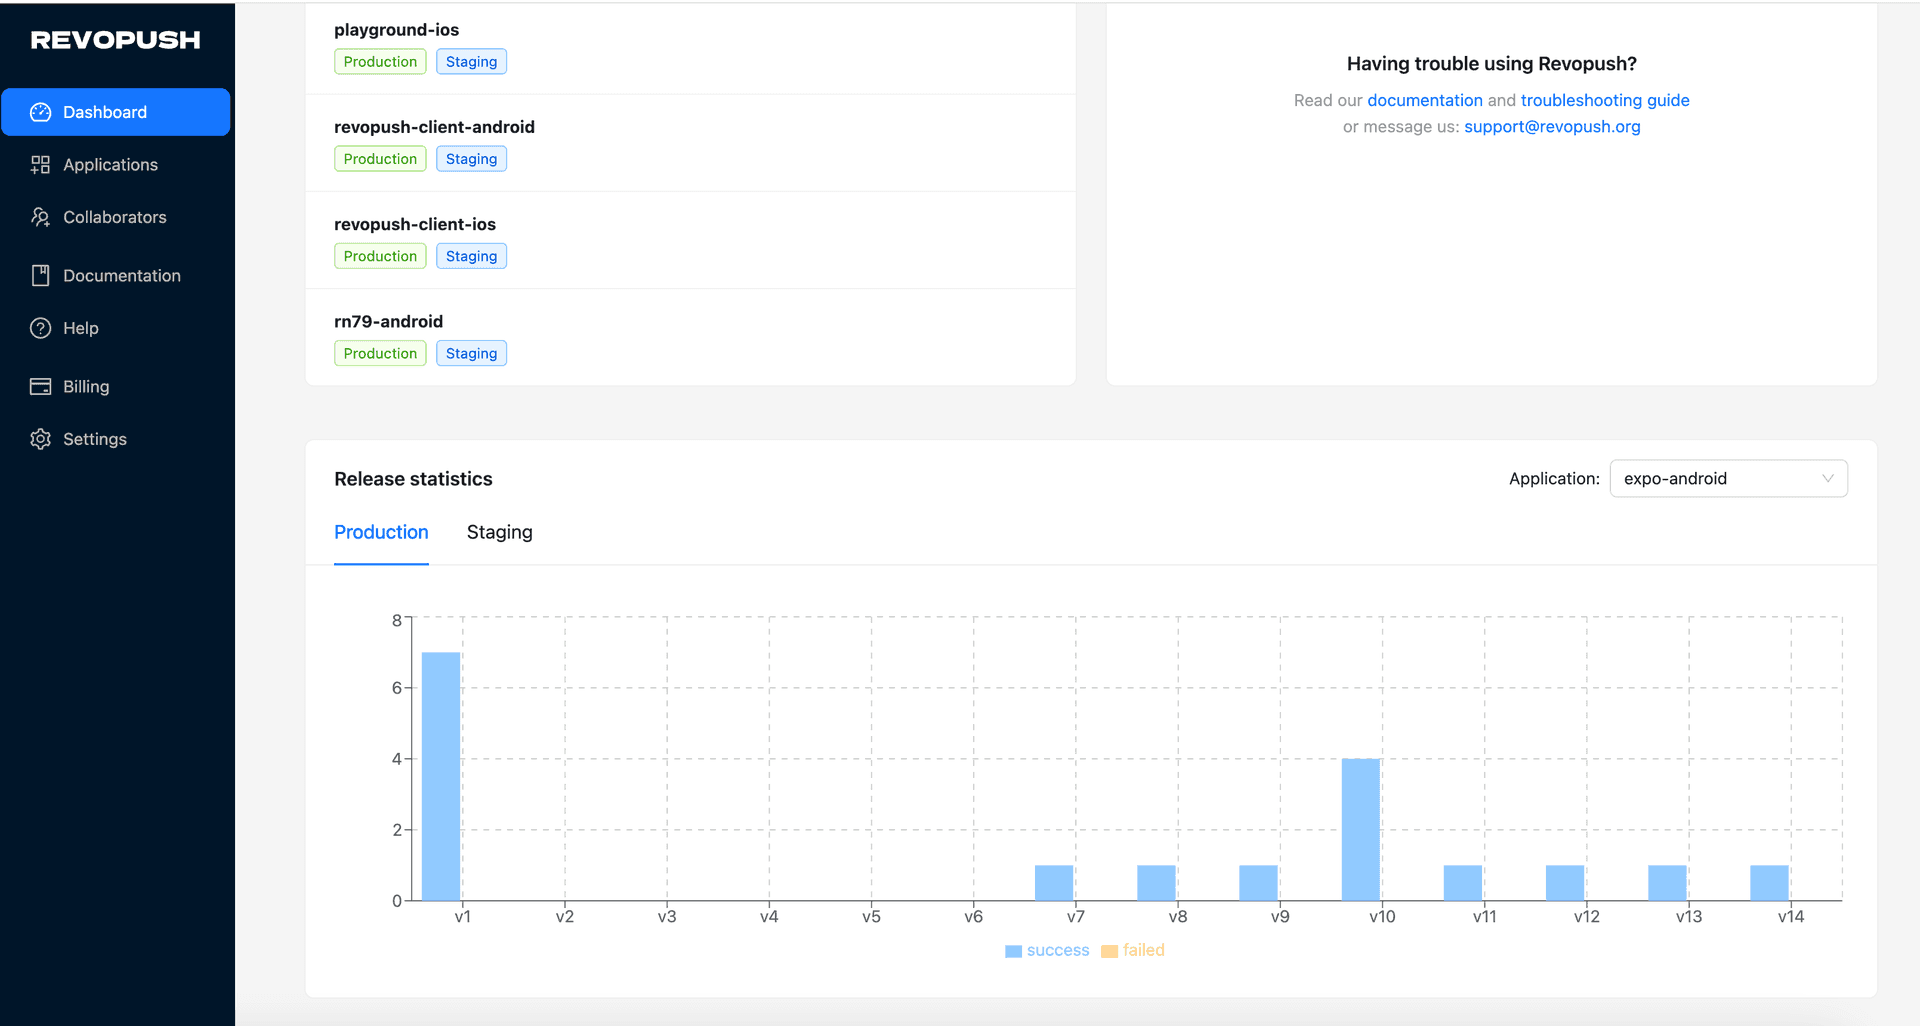Expand the application selector chevron arrow
This screenshot has height=1026, width=1920.
1827,479
